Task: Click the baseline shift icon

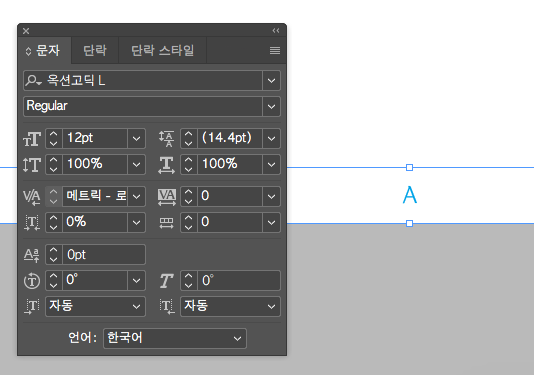Action: pos(32,255)
